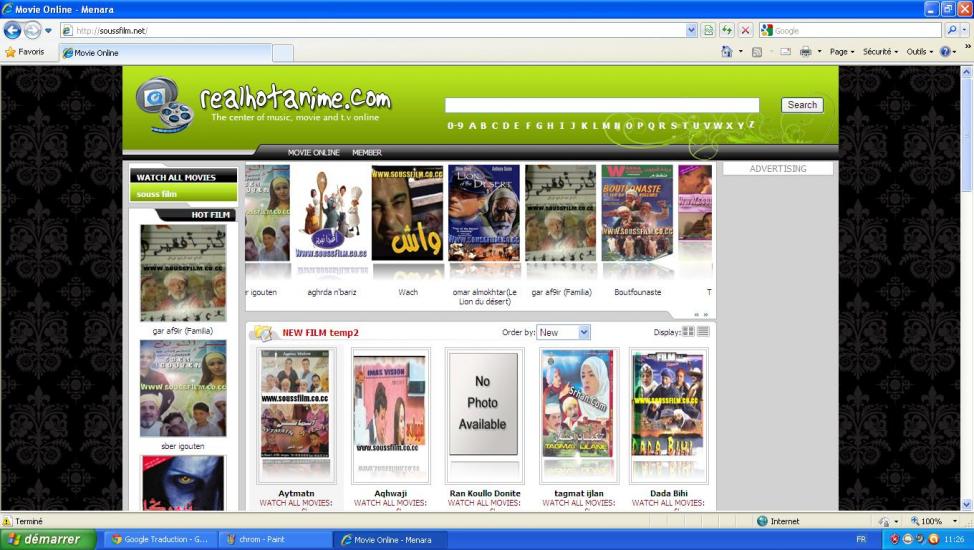This screenshot has height=550, width=974.
Task: Switch display to grid view
Action: click(688, 332)
